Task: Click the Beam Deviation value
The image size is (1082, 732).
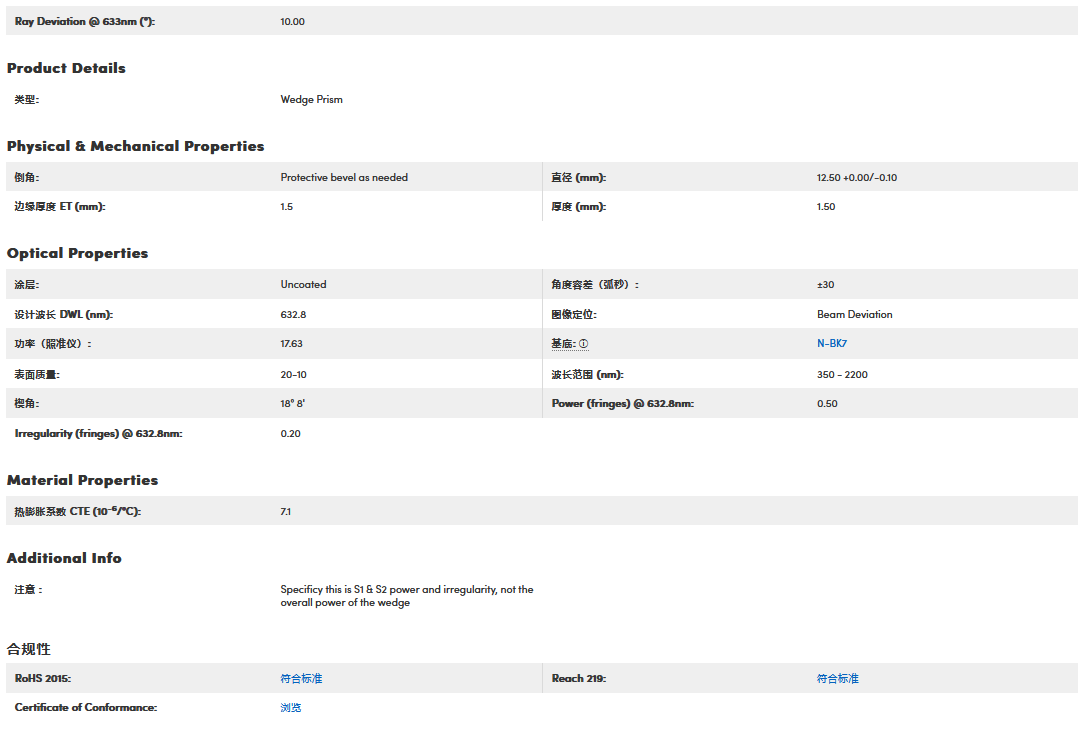Action: click(854, 314)
